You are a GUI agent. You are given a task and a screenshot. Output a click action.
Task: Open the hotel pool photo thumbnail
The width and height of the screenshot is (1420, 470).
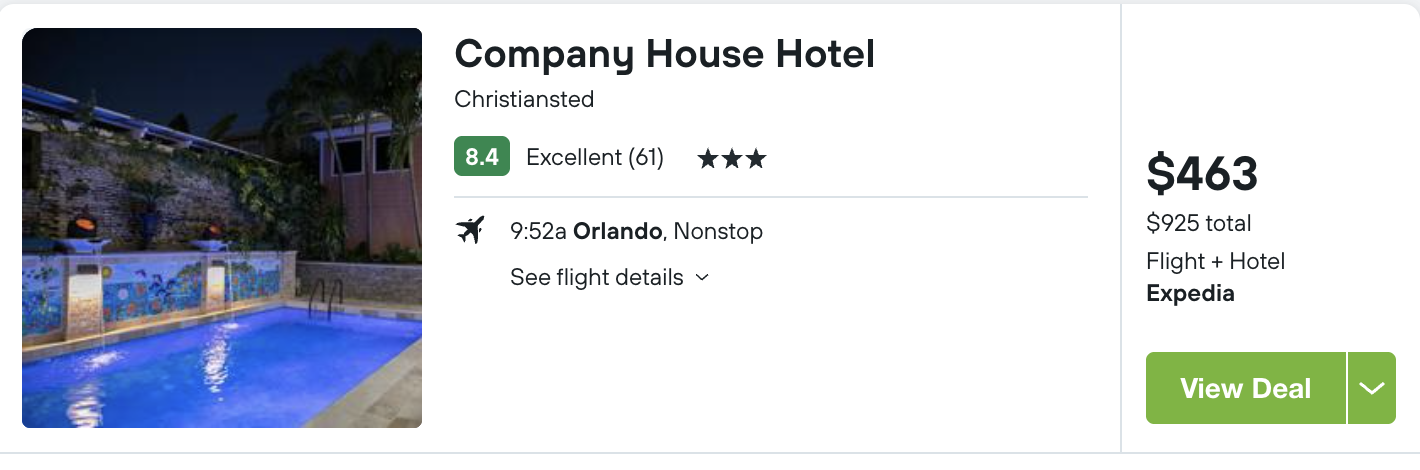(x=222, y=228)
